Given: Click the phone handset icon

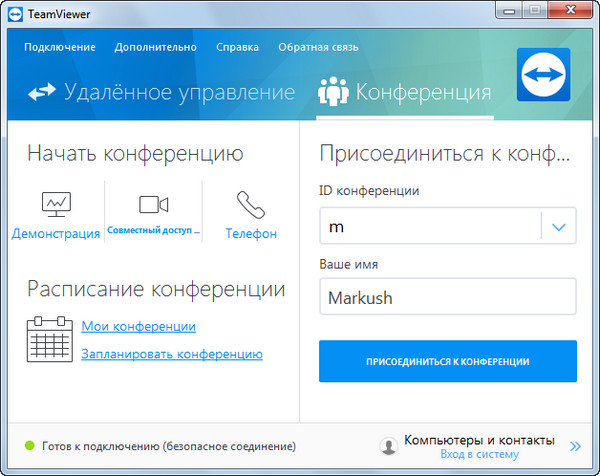Looking at the screenshot, I should [251, 205].
